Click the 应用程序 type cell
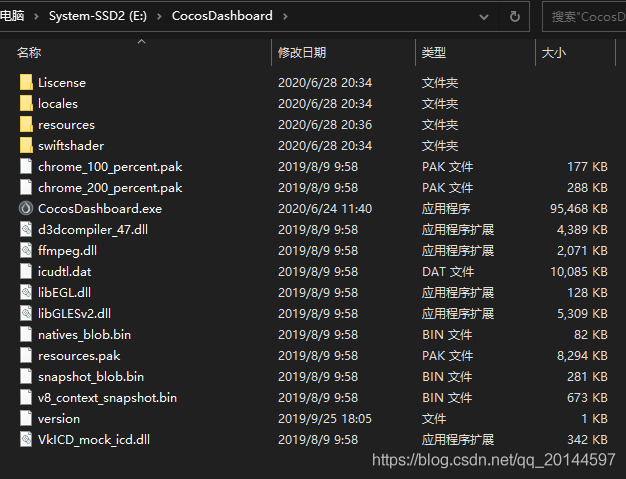 [446, 209]
